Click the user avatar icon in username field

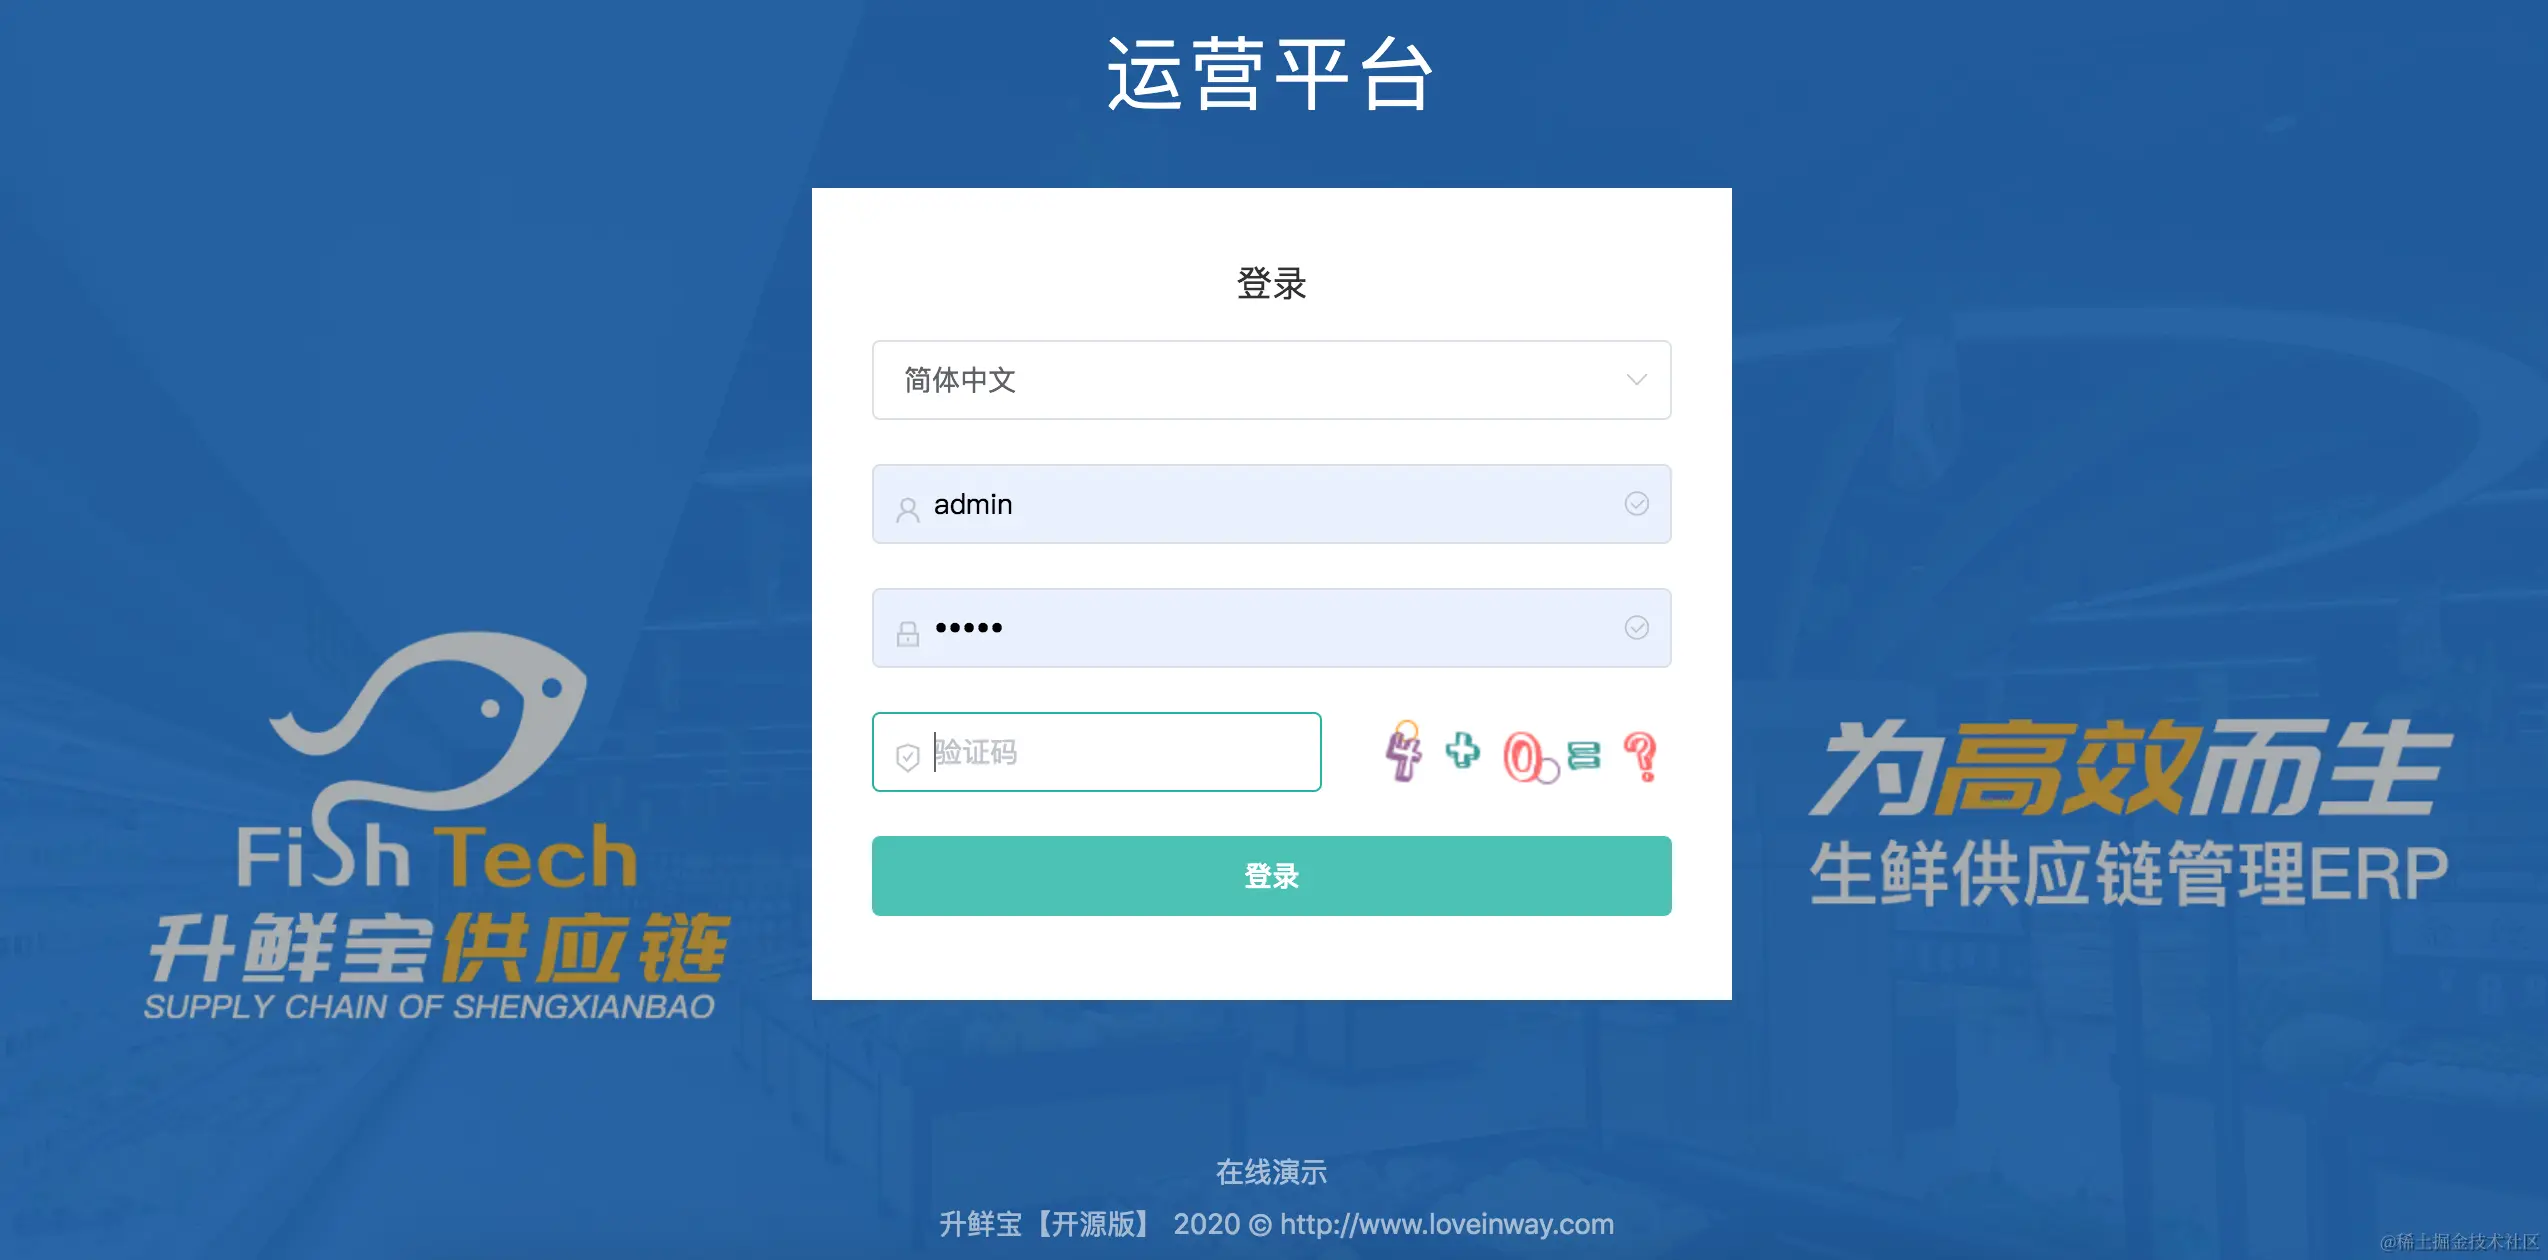pyautogui.click(x=907, y=510)
